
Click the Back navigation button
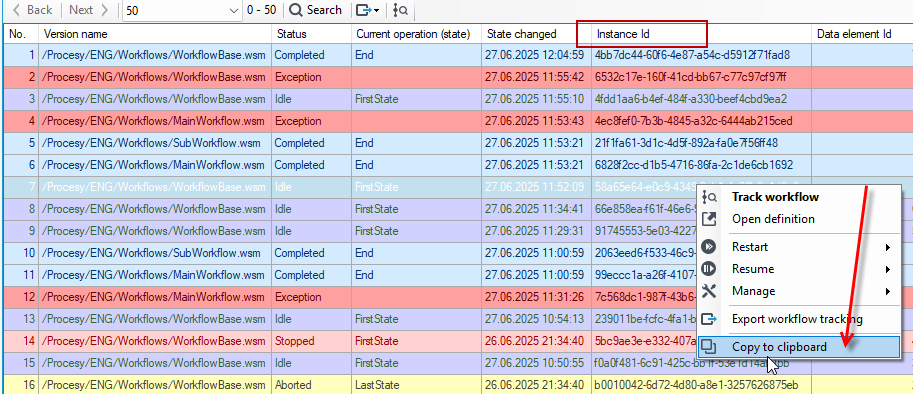(x=33, y=10)
